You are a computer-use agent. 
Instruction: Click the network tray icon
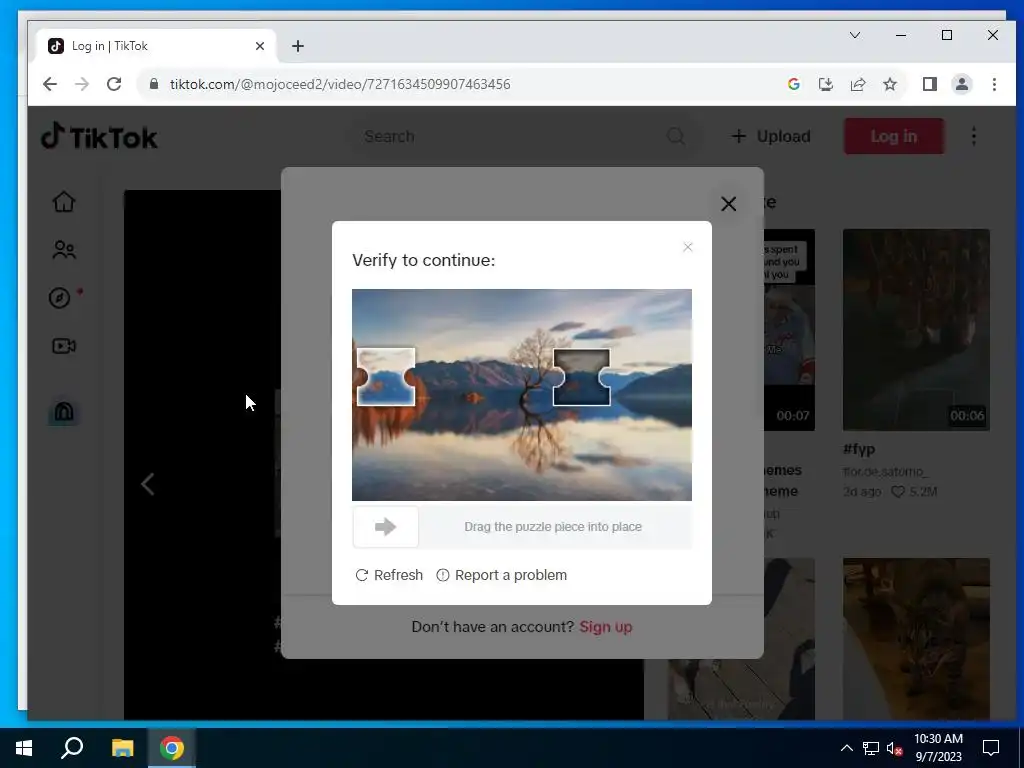(x=871, y=748)
